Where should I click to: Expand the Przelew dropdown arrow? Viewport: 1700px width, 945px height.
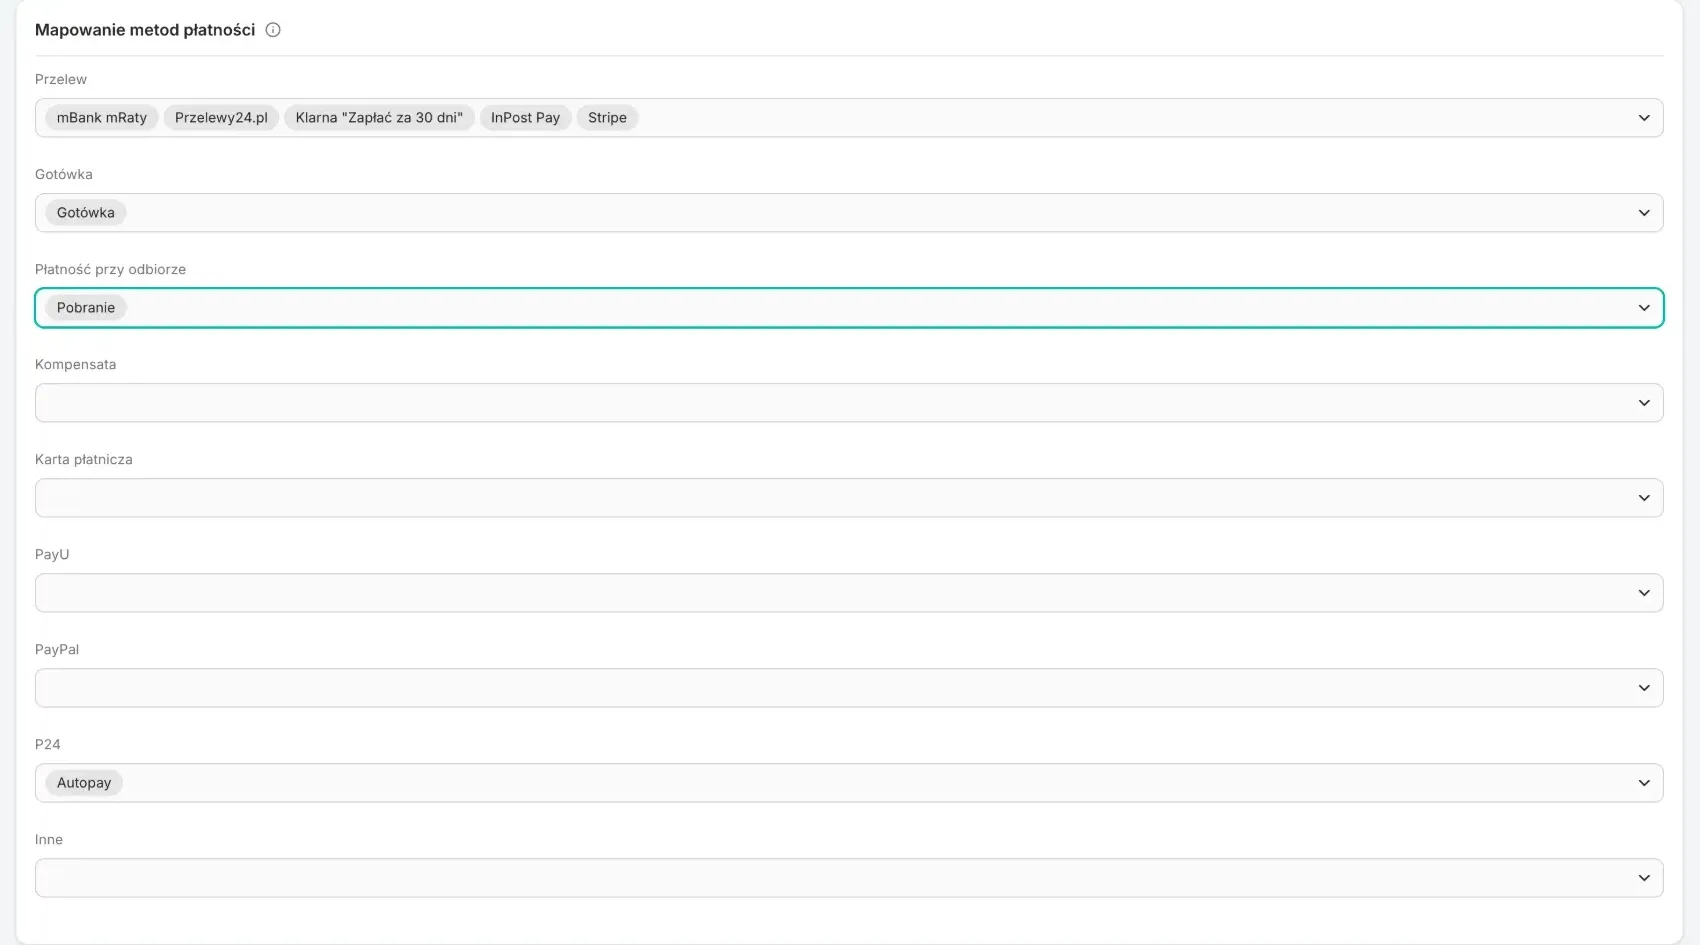[x=1644, y=118]
